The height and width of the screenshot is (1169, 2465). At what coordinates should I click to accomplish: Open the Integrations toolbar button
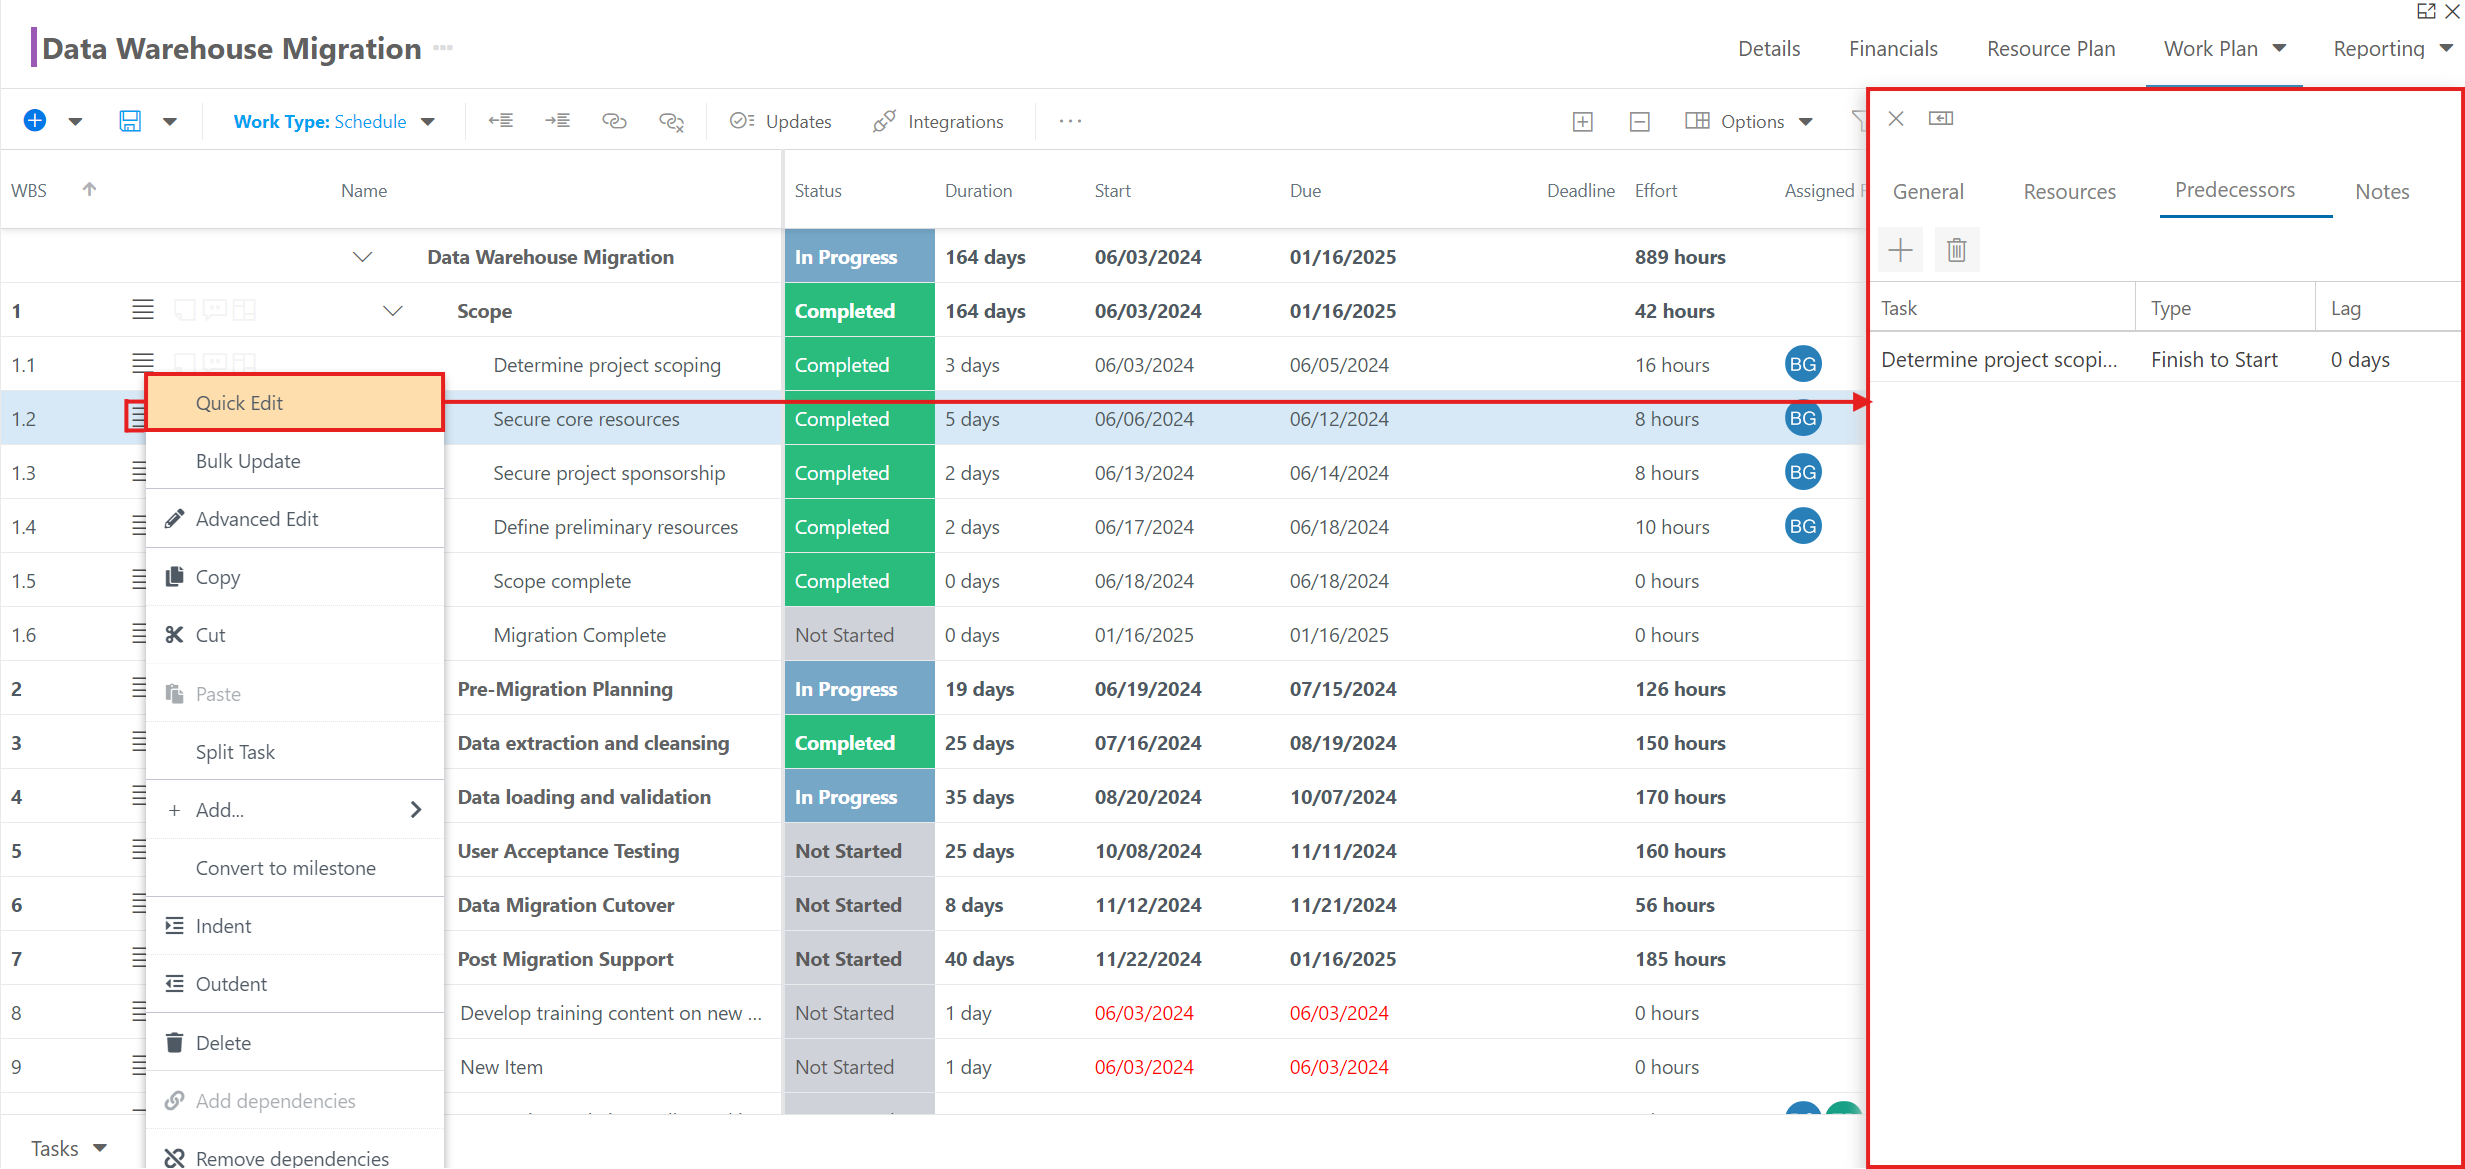(x=938, y=121)
